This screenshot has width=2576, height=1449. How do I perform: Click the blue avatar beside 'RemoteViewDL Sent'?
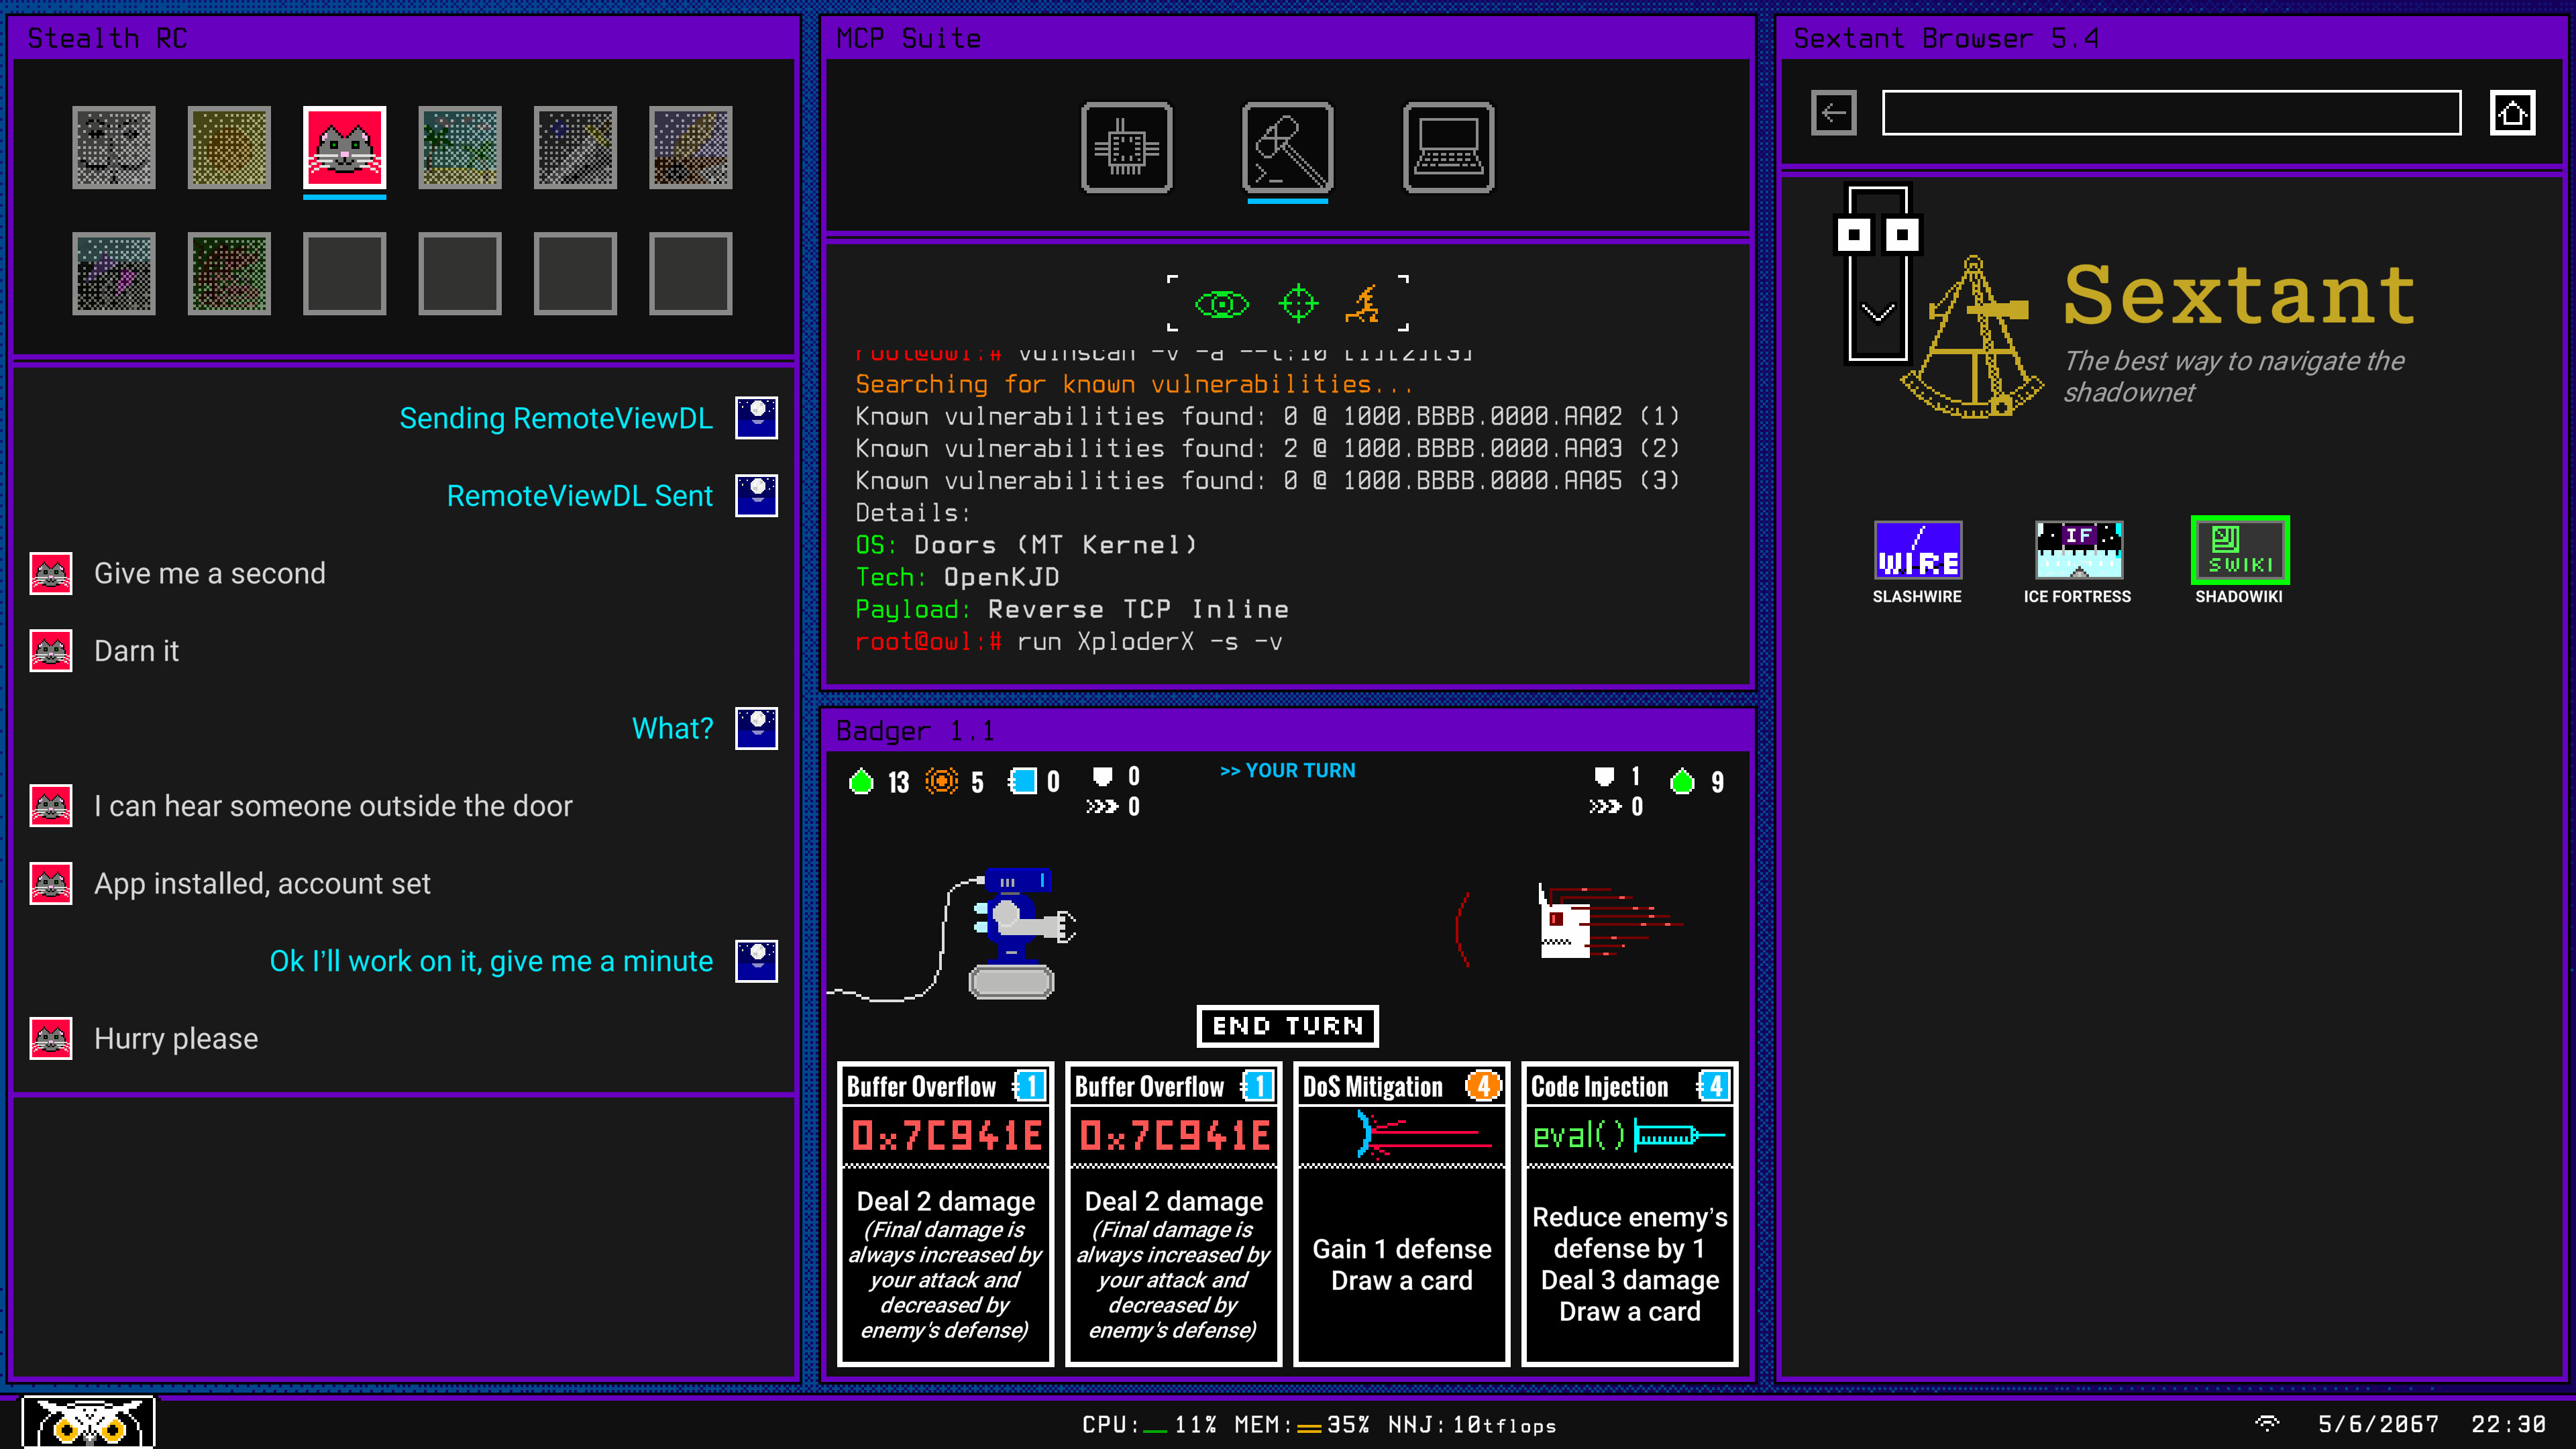pos(757,496)
